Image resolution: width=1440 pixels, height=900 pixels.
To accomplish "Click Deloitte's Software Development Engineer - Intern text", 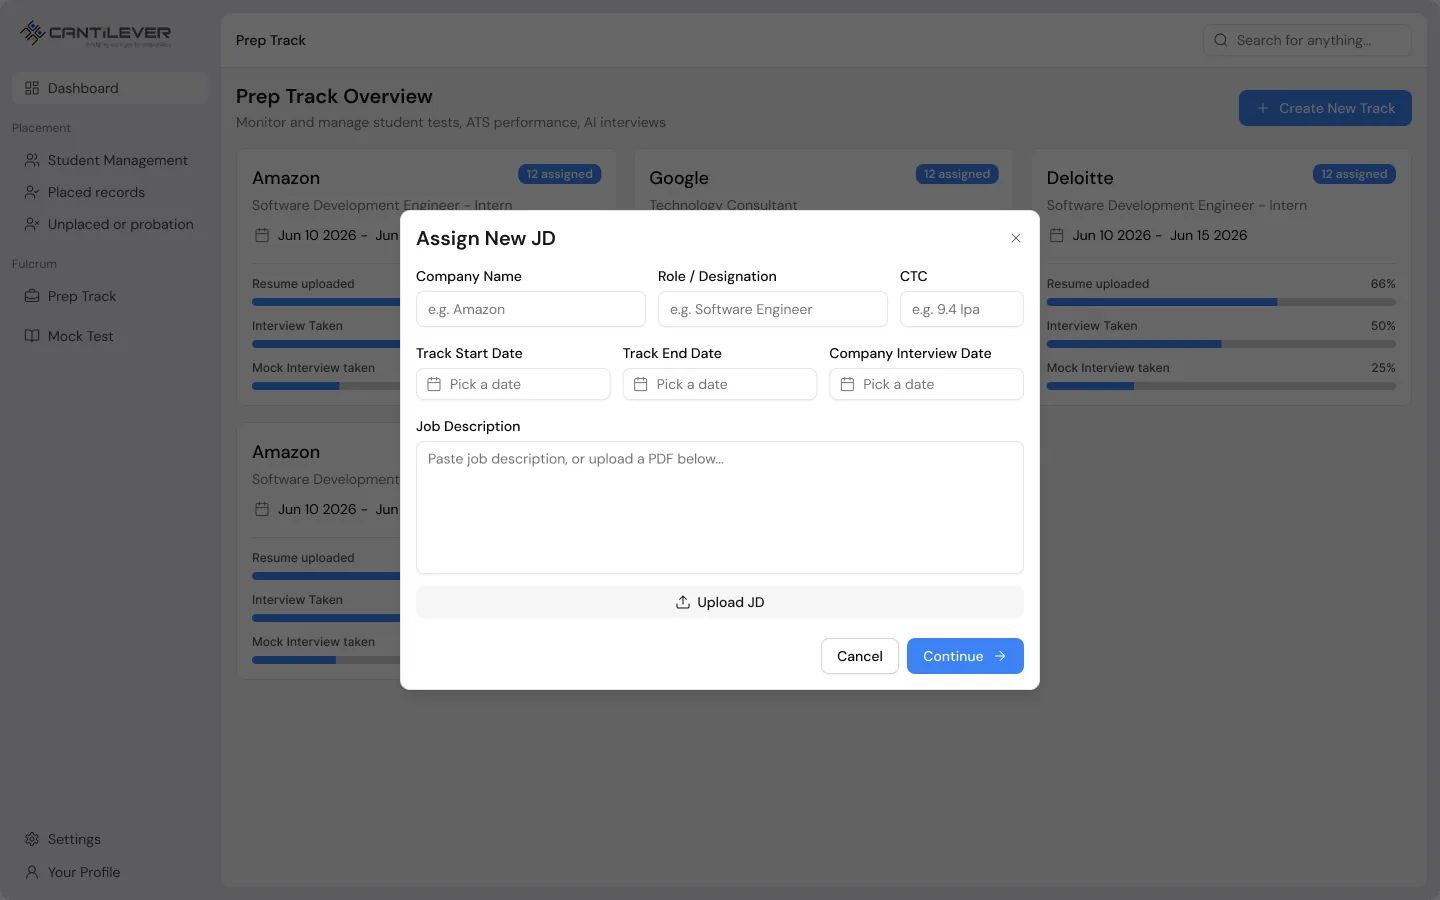I will click(x=1176, y=205).
